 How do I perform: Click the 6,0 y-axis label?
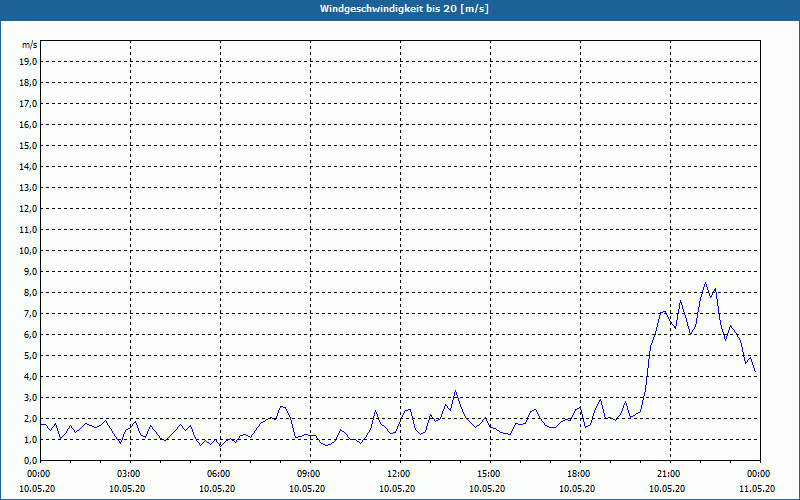30,334
